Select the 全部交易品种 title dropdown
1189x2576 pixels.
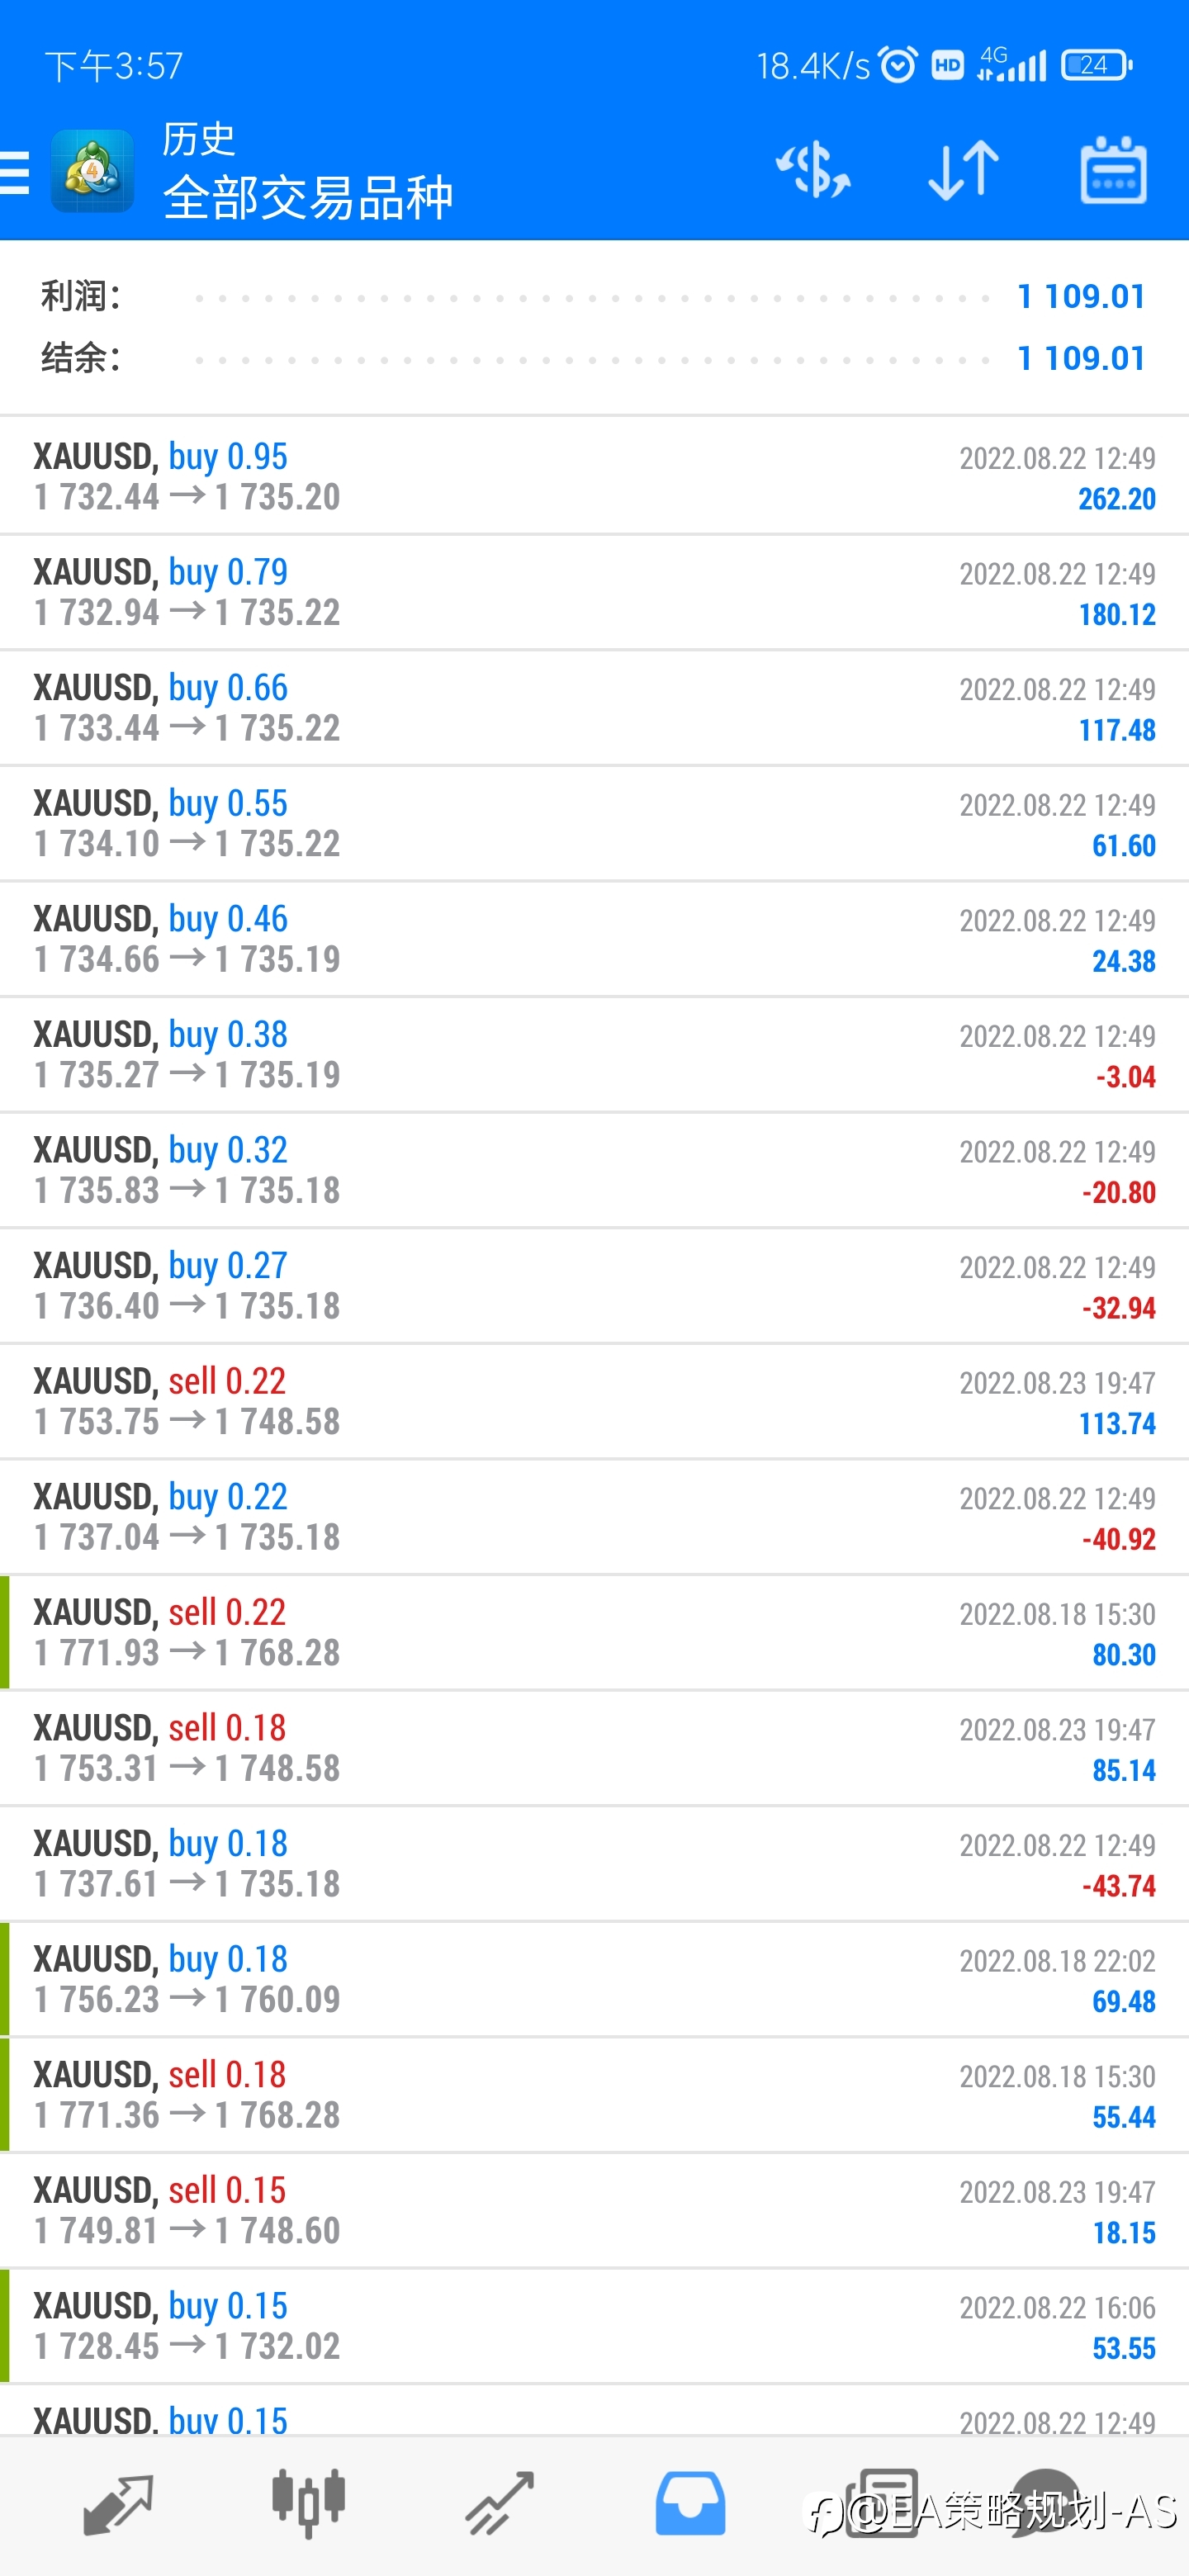pyautogui.click(x=308, y=197)
